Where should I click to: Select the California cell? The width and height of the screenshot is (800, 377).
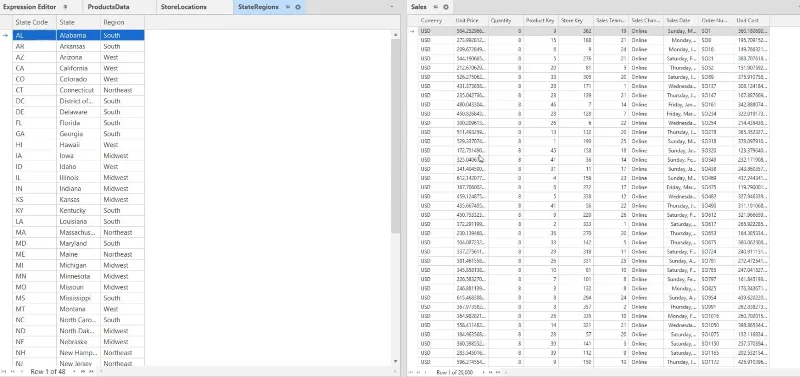[78, 68]
